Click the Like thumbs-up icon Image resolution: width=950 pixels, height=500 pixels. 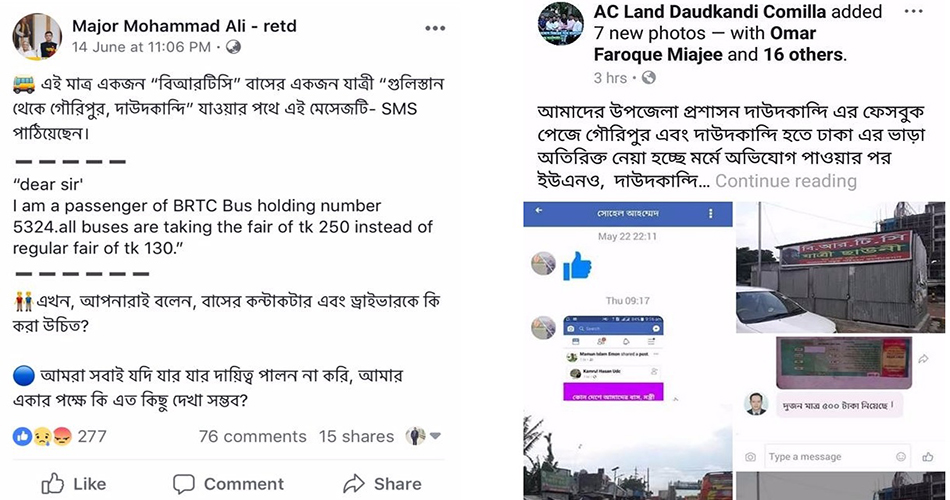(53, 484)
